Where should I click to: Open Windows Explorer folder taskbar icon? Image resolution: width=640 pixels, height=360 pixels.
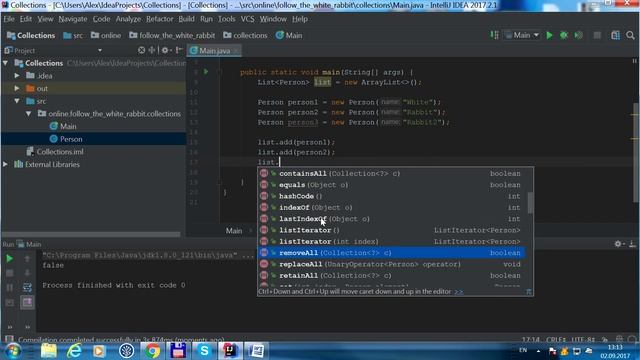(49, 351)
